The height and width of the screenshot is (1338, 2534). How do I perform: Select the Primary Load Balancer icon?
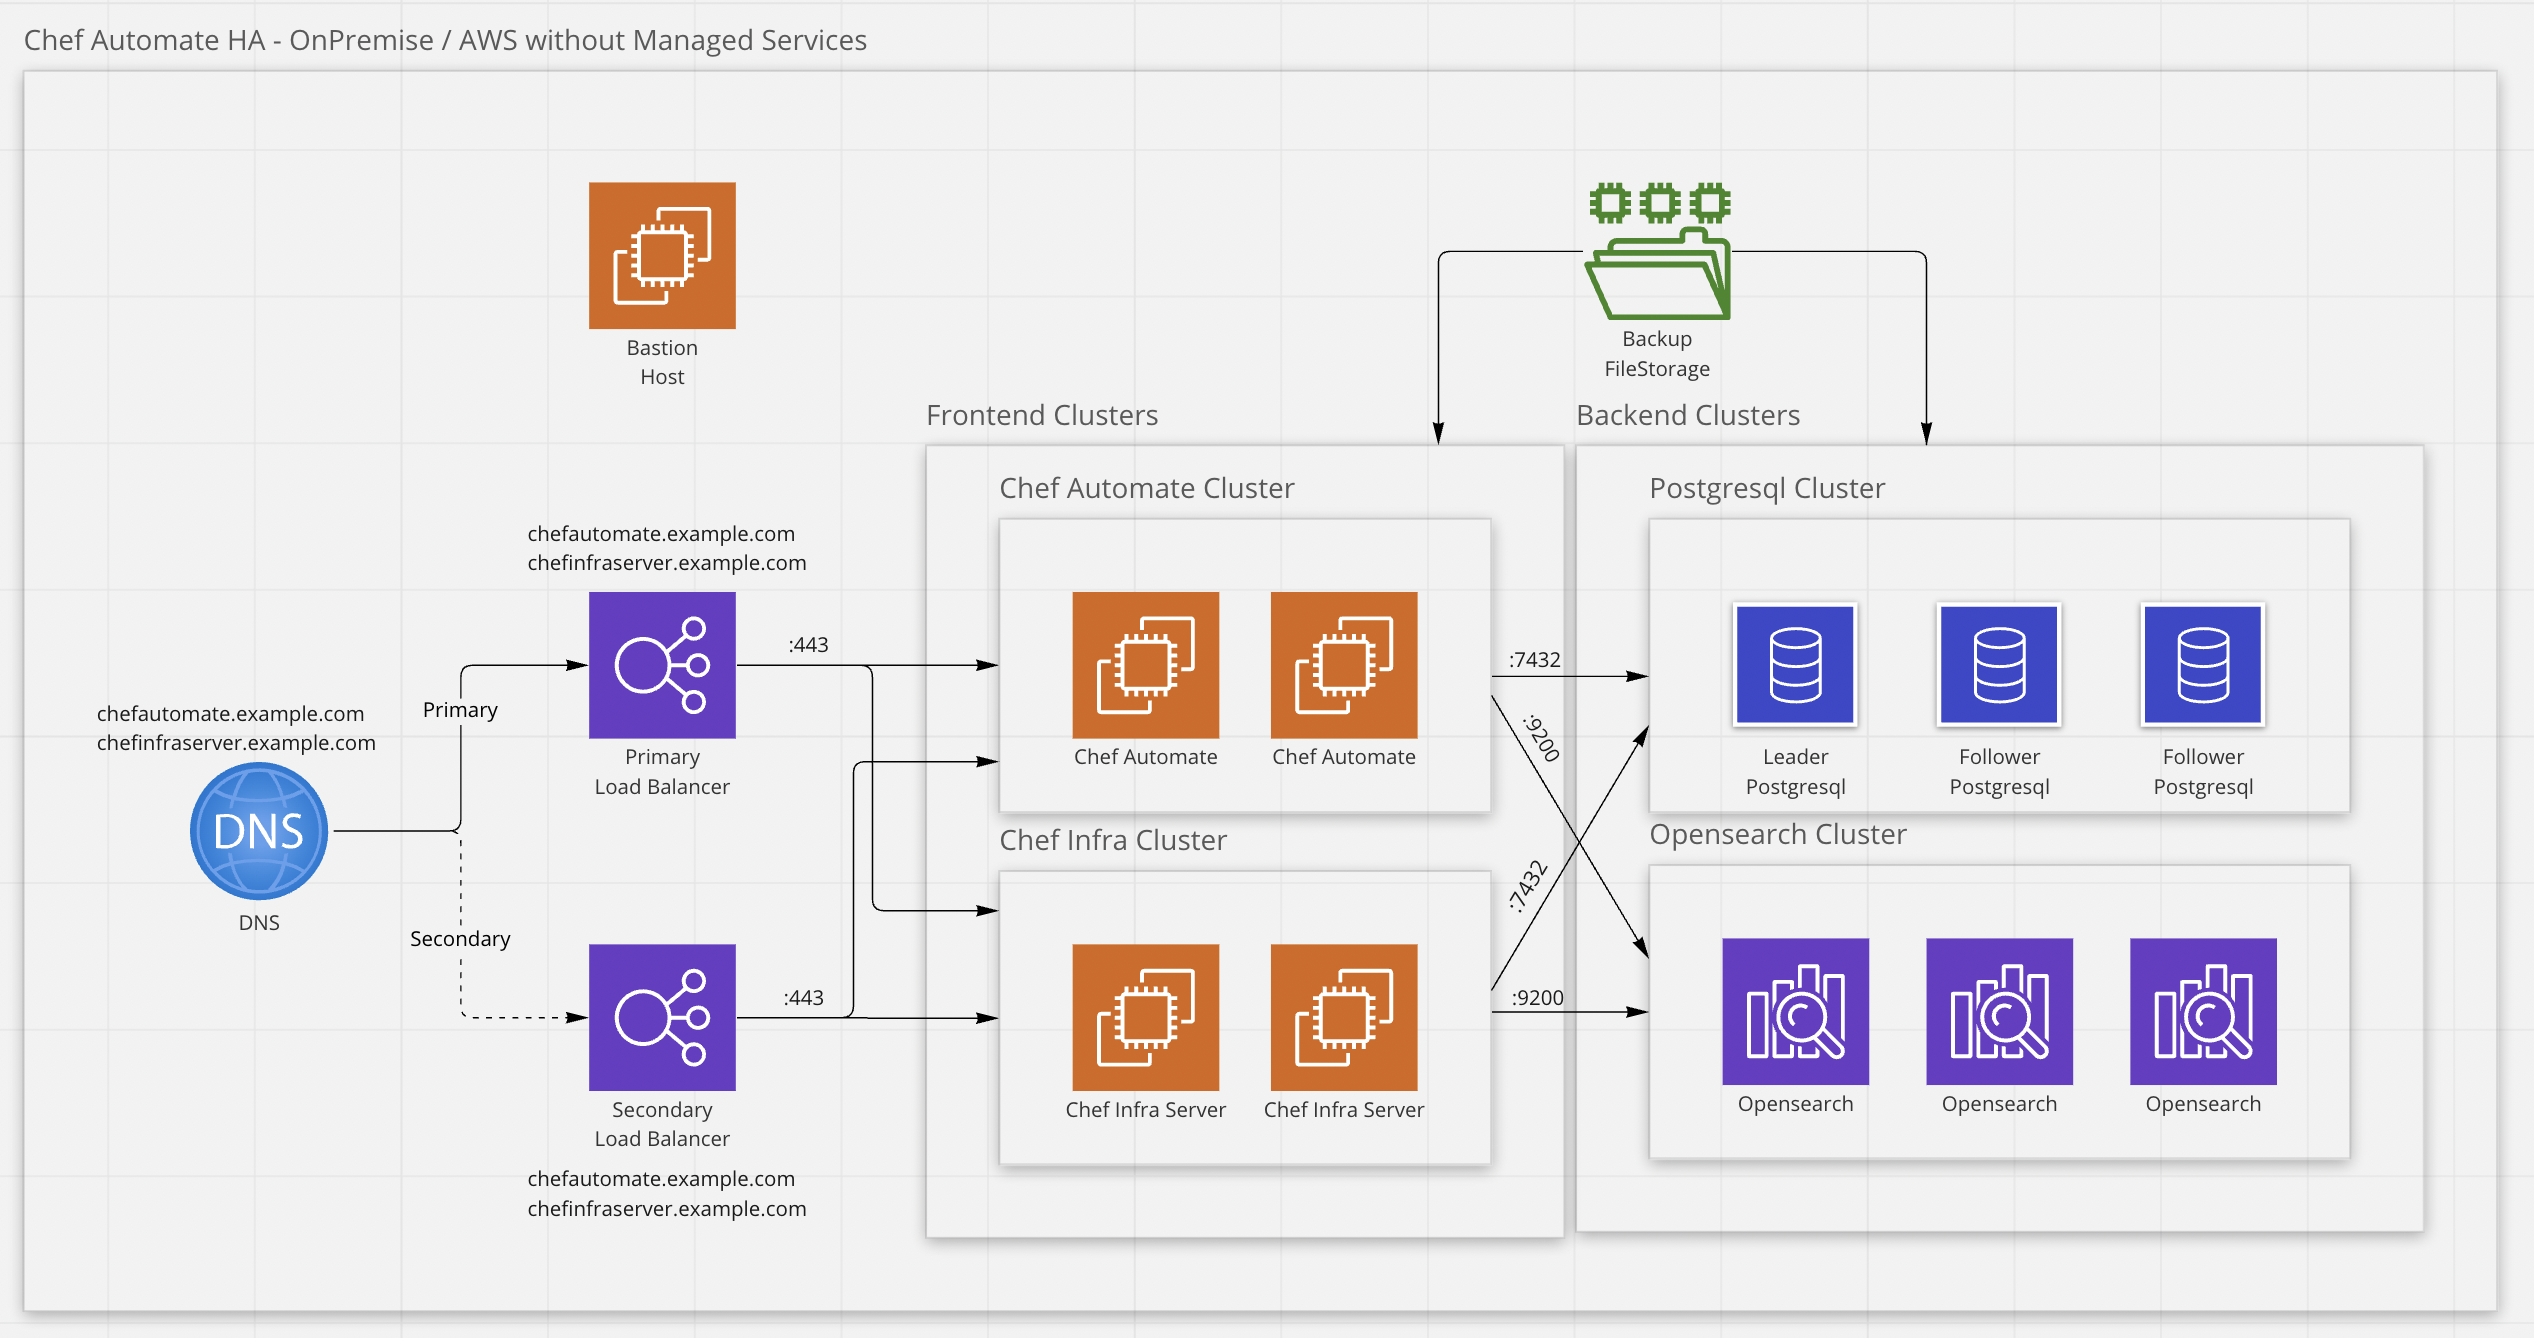662,665
